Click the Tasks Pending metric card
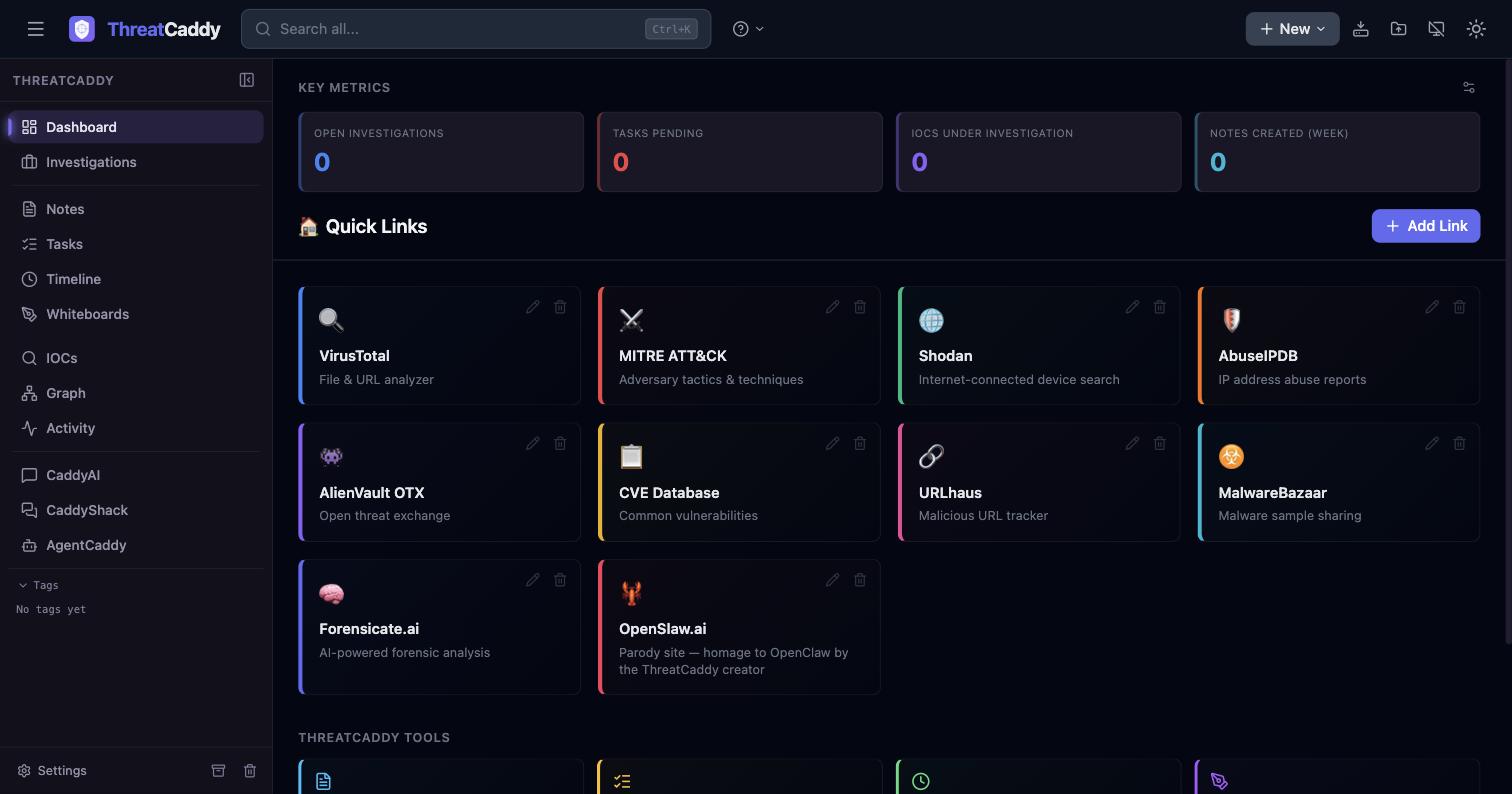The width and height of the screenshot is (1512, 794). point(740,152)
